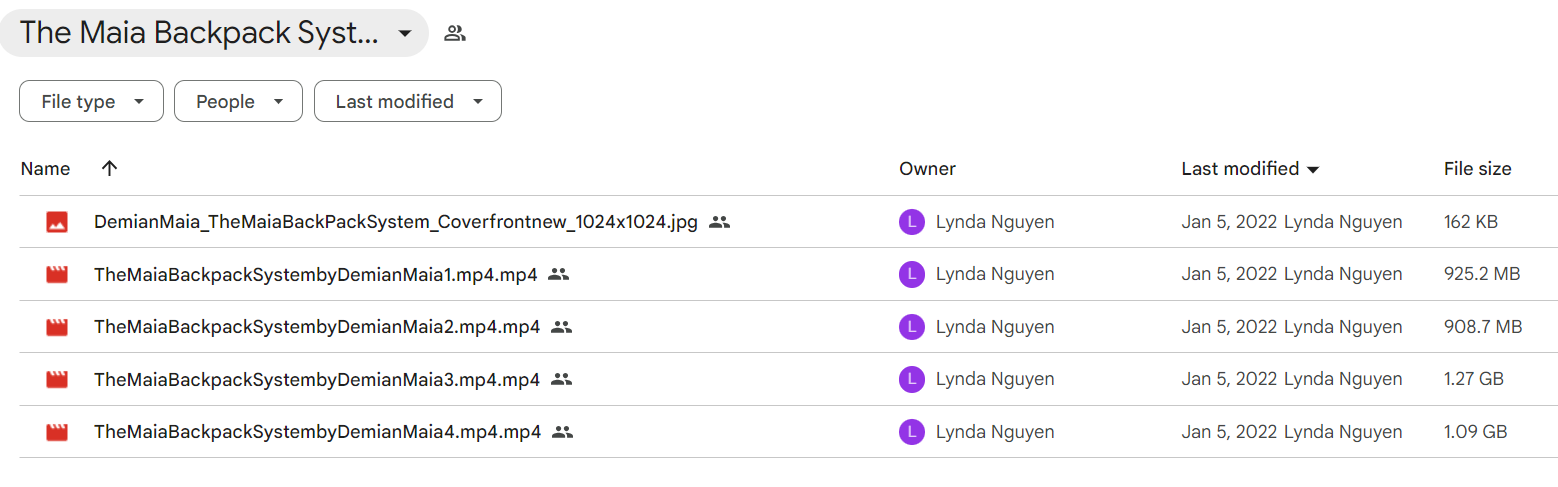
Task: Click owner avatar in the DemianMaia2 row
Action: [x=911, y=327]
